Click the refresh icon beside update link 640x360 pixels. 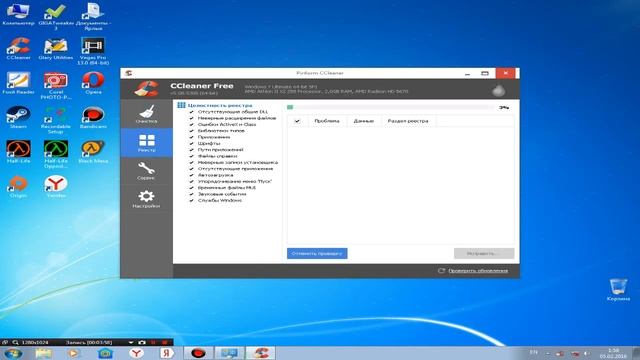coord(441,271)
